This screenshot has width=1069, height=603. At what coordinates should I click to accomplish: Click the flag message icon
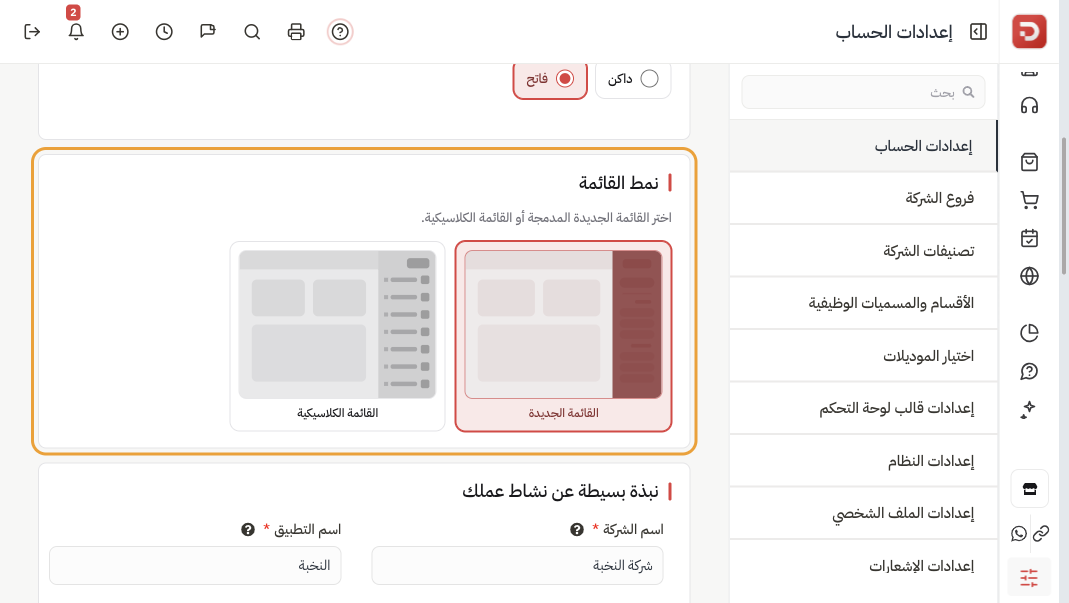(x=208, y=31)
